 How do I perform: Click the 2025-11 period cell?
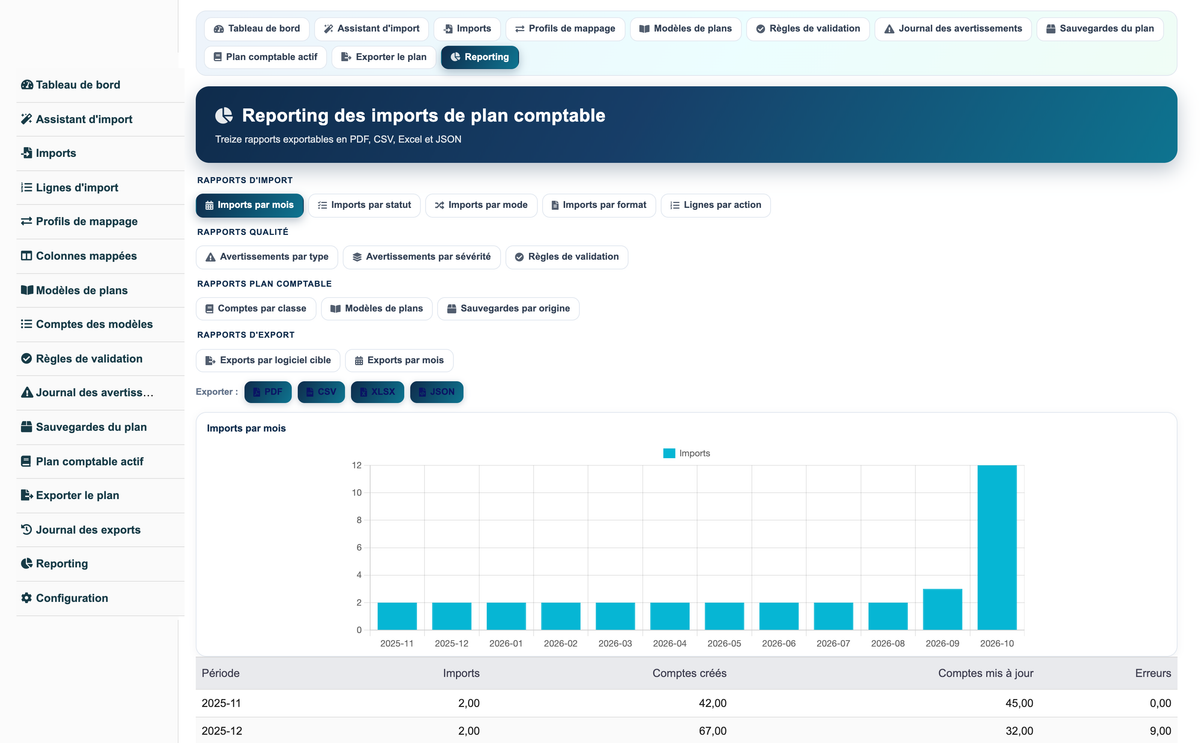[x=221, y=703]
